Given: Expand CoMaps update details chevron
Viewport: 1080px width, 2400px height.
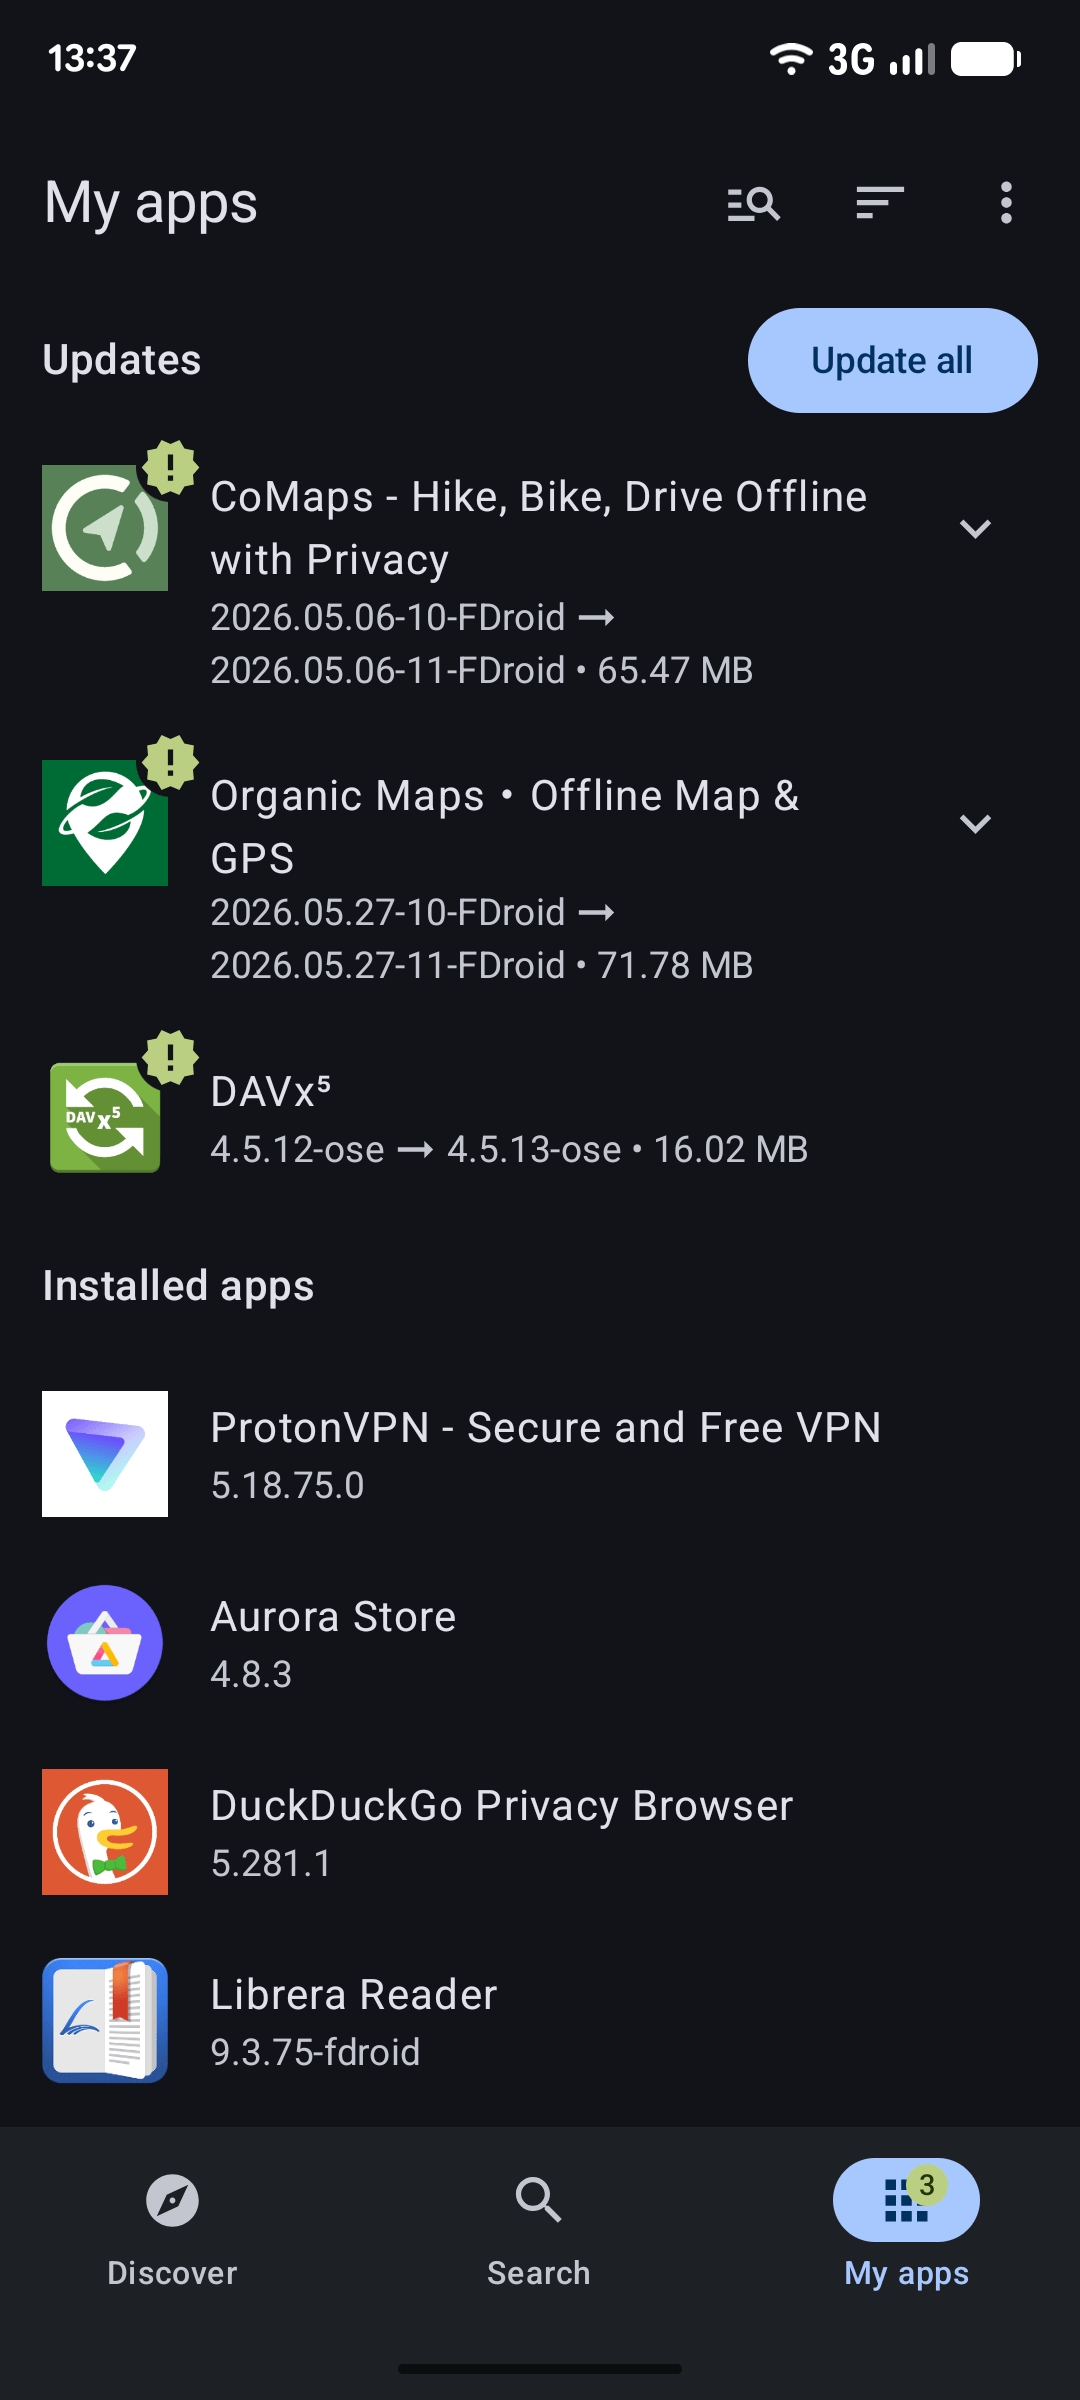Looking at the screenshot, I should [975, 528].
